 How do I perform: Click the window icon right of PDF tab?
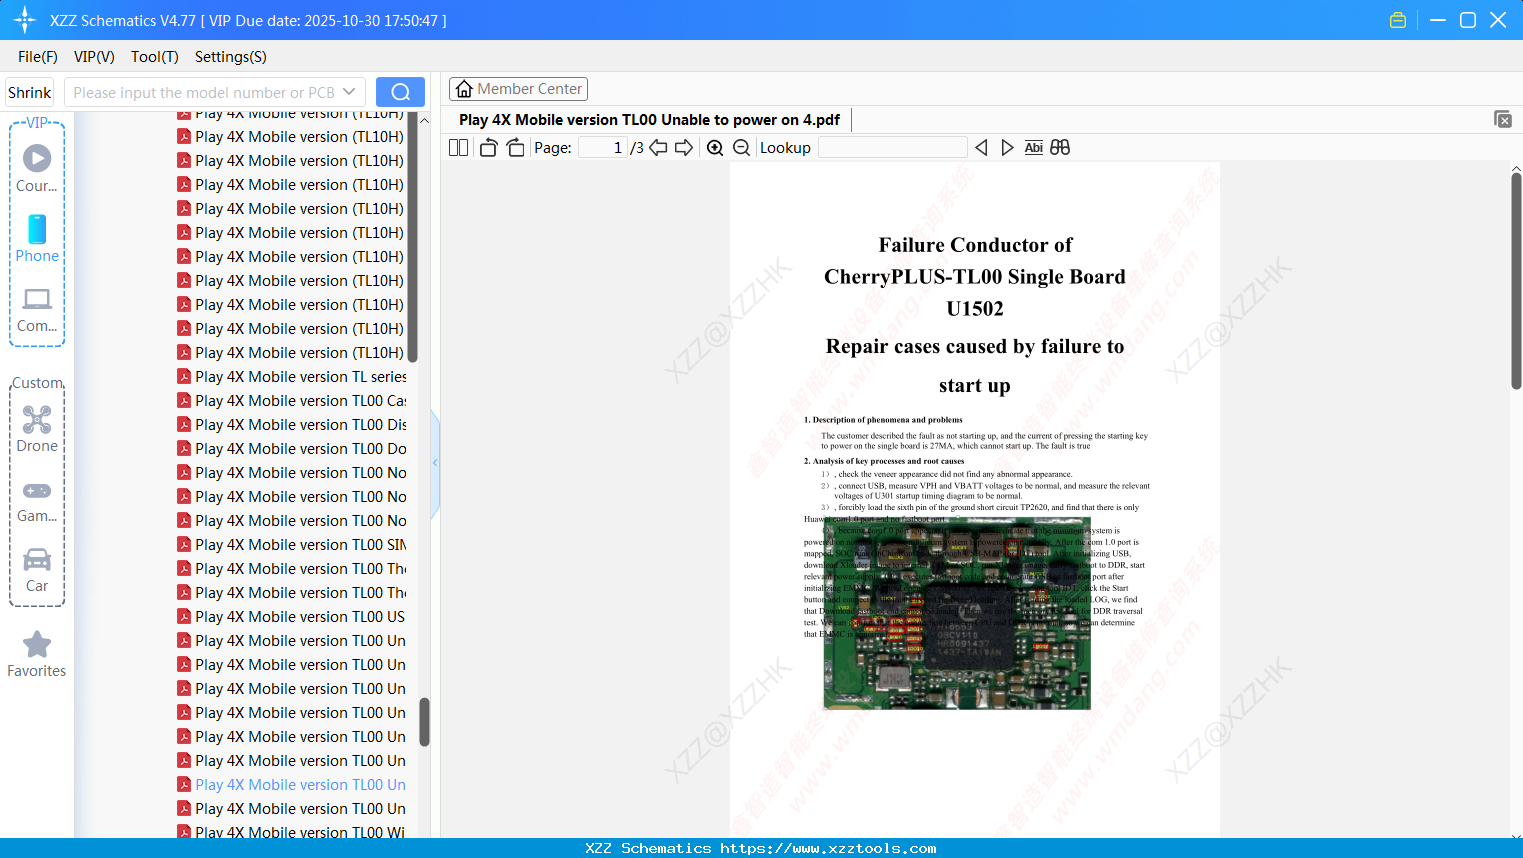(1503, 119)
